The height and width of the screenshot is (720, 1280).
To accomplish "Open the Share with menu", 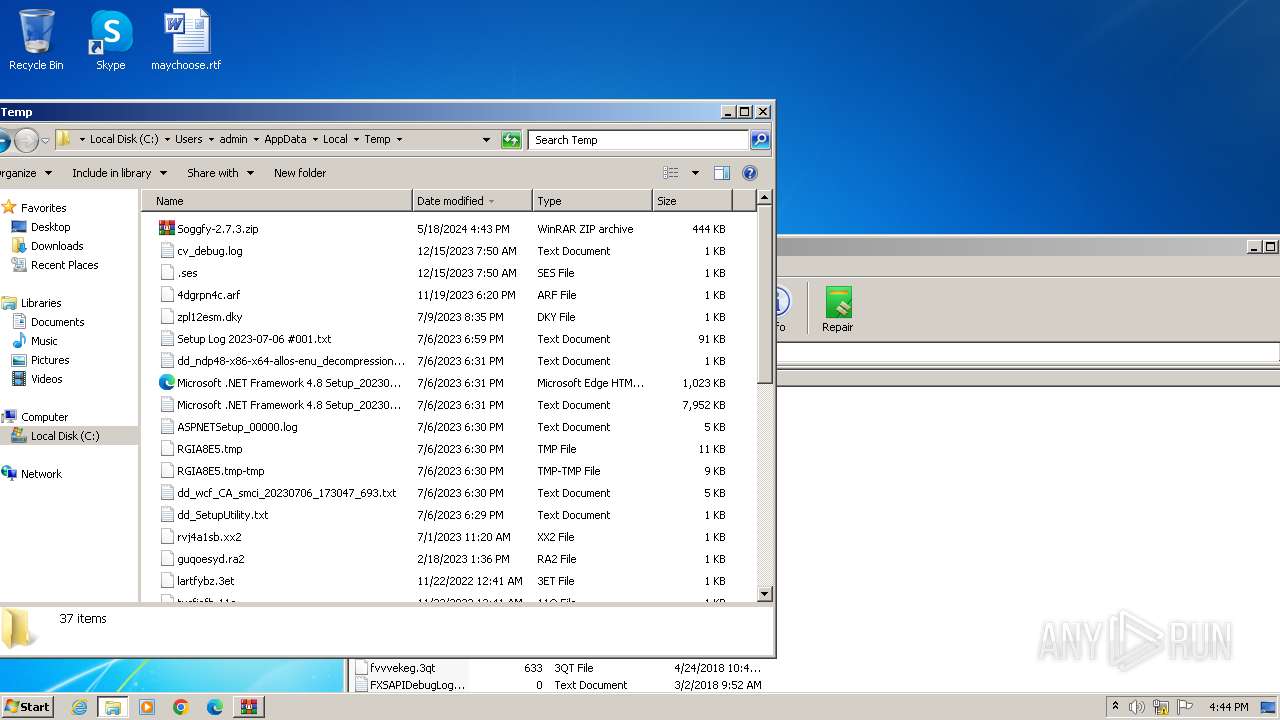I will point(220,173).
